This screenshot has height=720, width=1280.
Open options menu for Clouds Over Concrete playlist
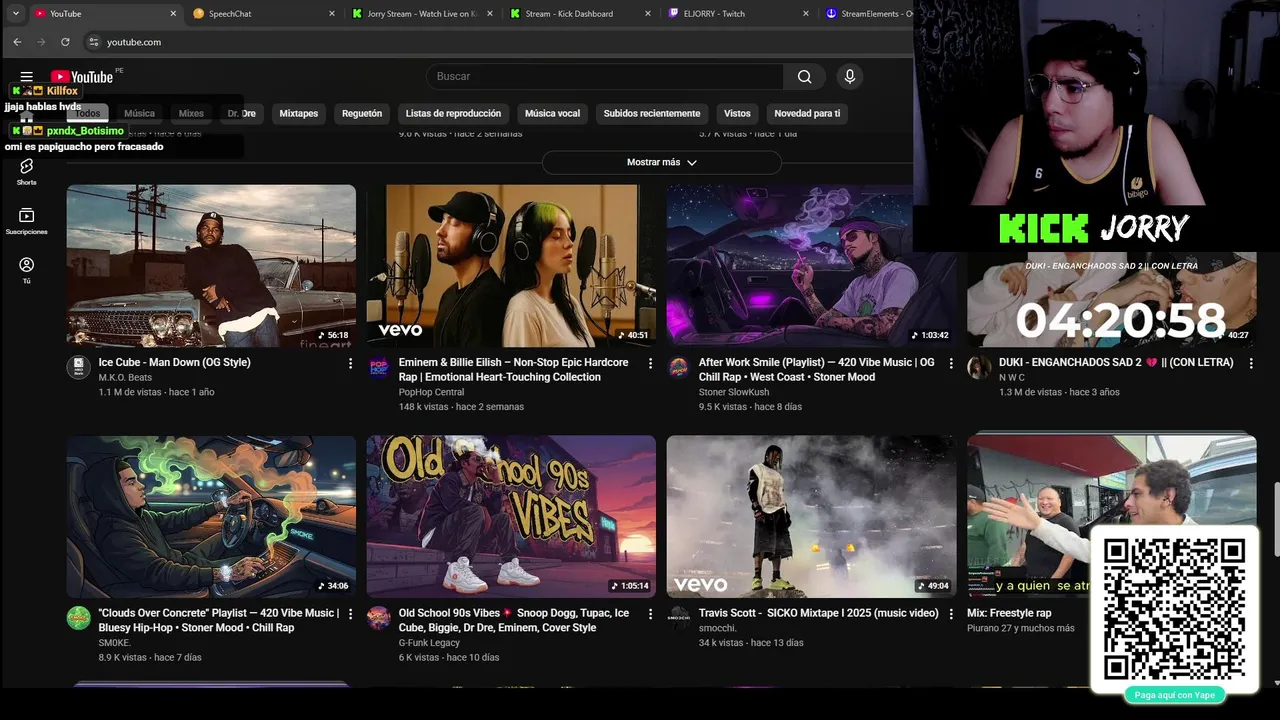point(350,613)
